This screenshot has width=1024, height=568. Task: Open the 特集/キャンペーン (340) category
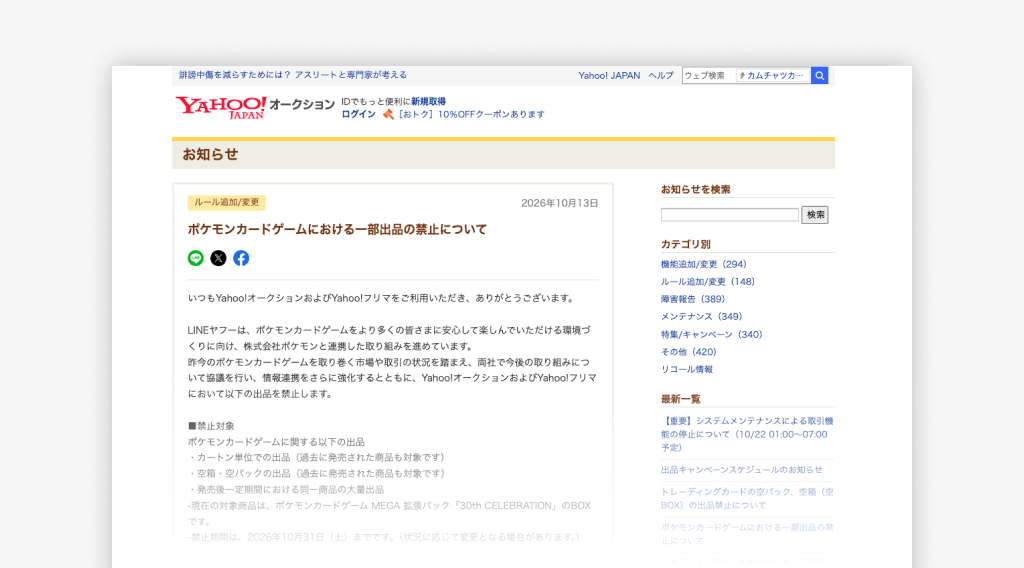(x=712, y=334)
